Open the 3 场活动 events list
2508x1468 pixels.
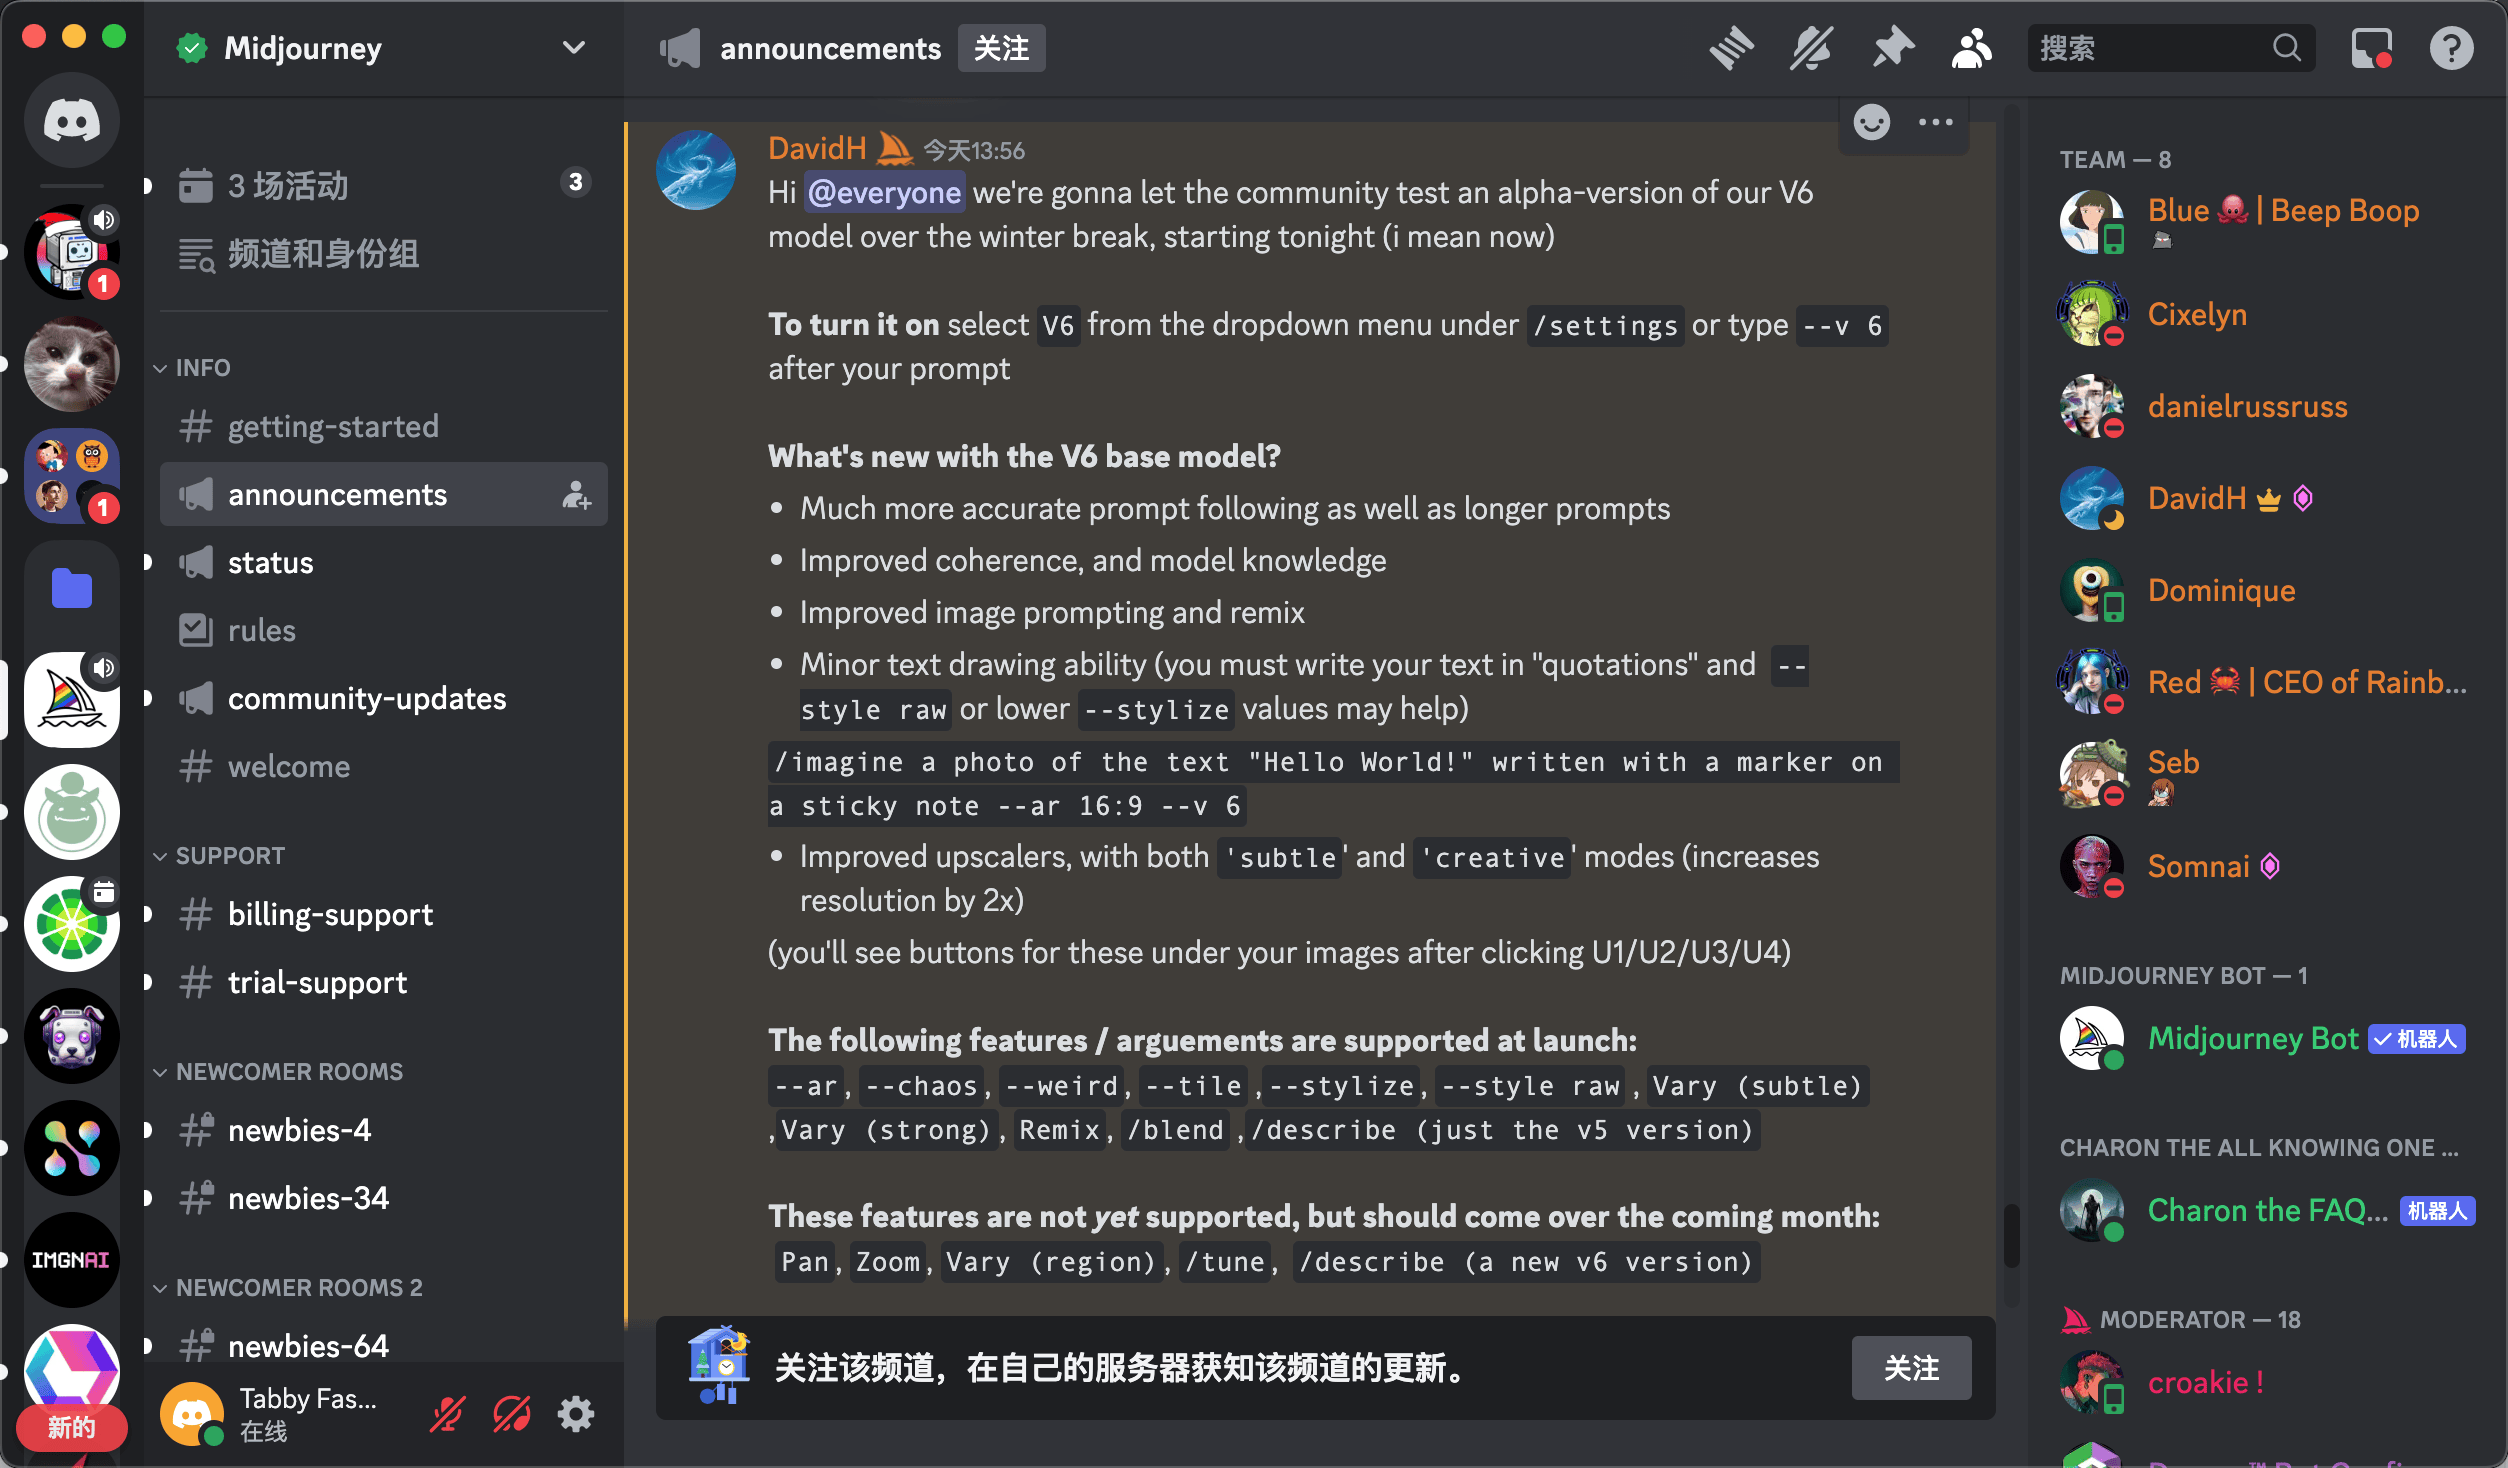(384, 186)
